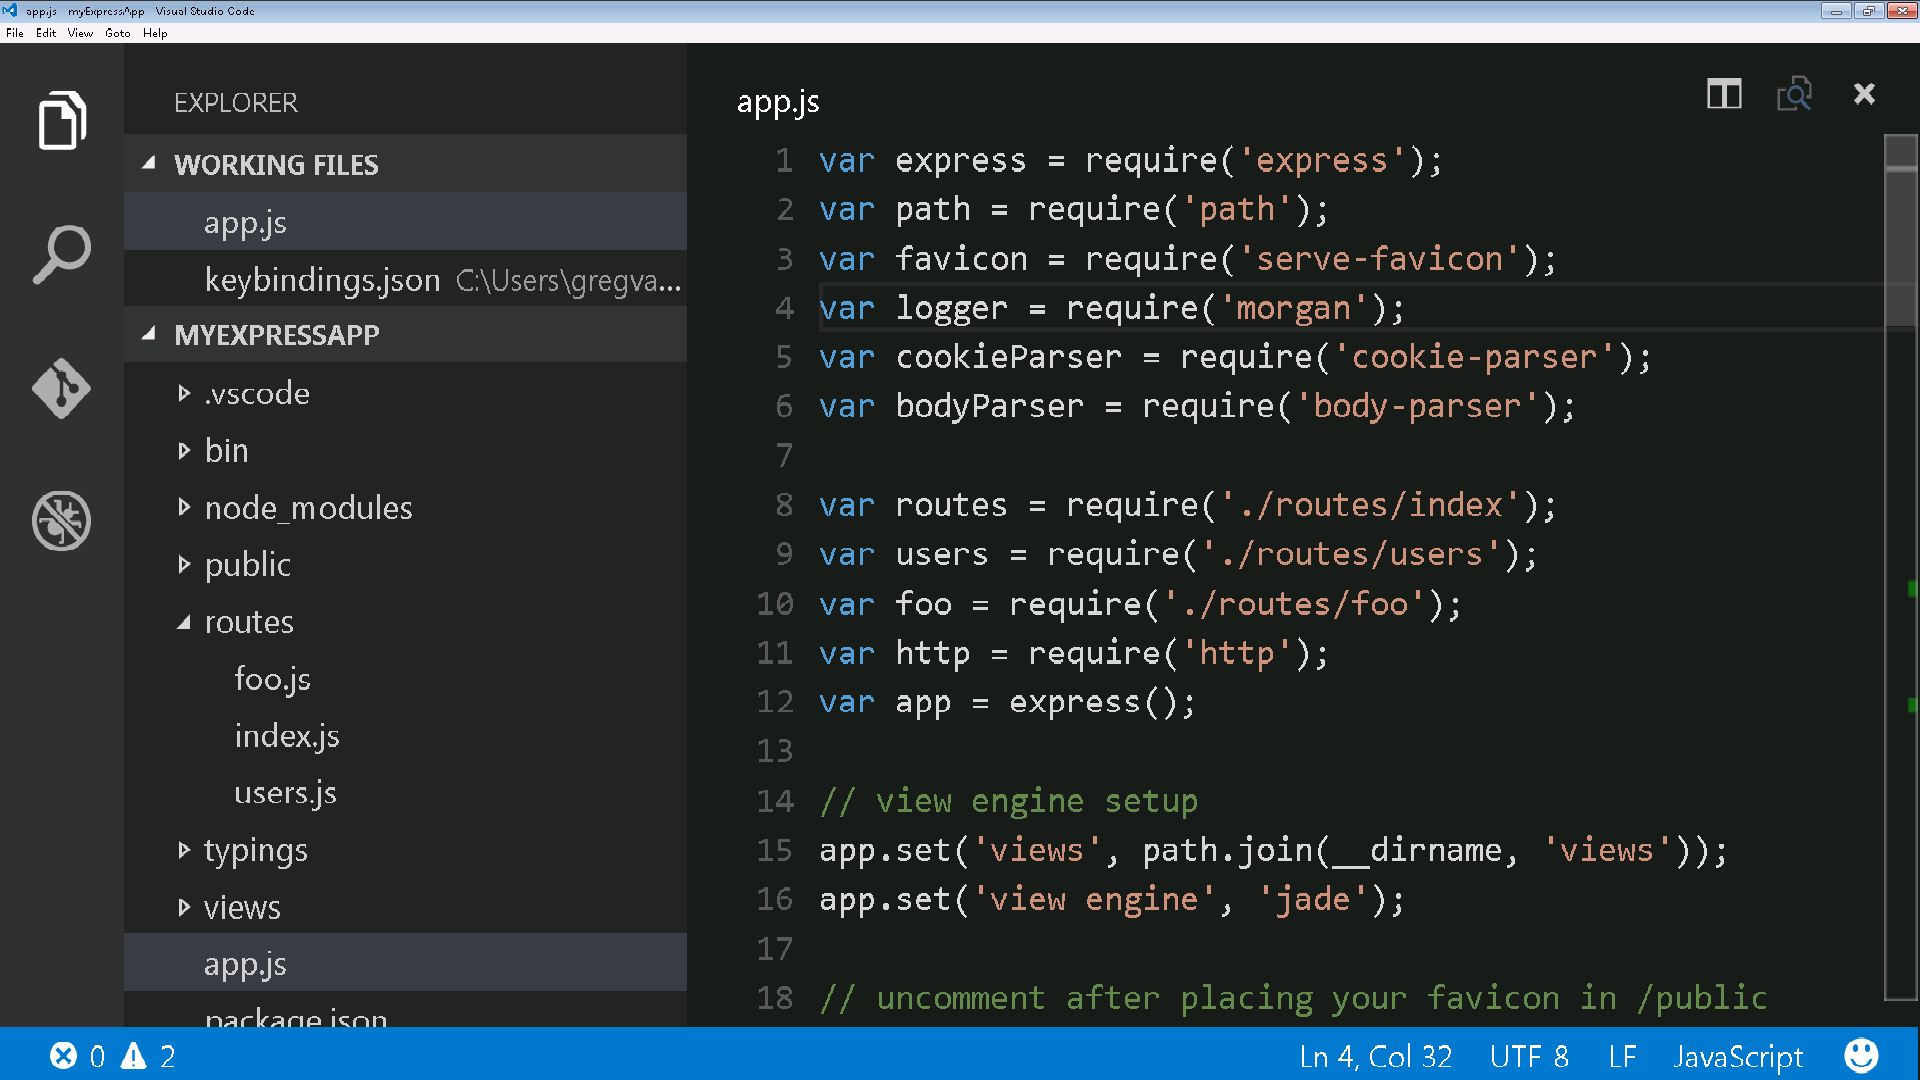This screenshot has width=1920, height=1080.
Task: Close the app.js editor
Action: [1864, 95]
